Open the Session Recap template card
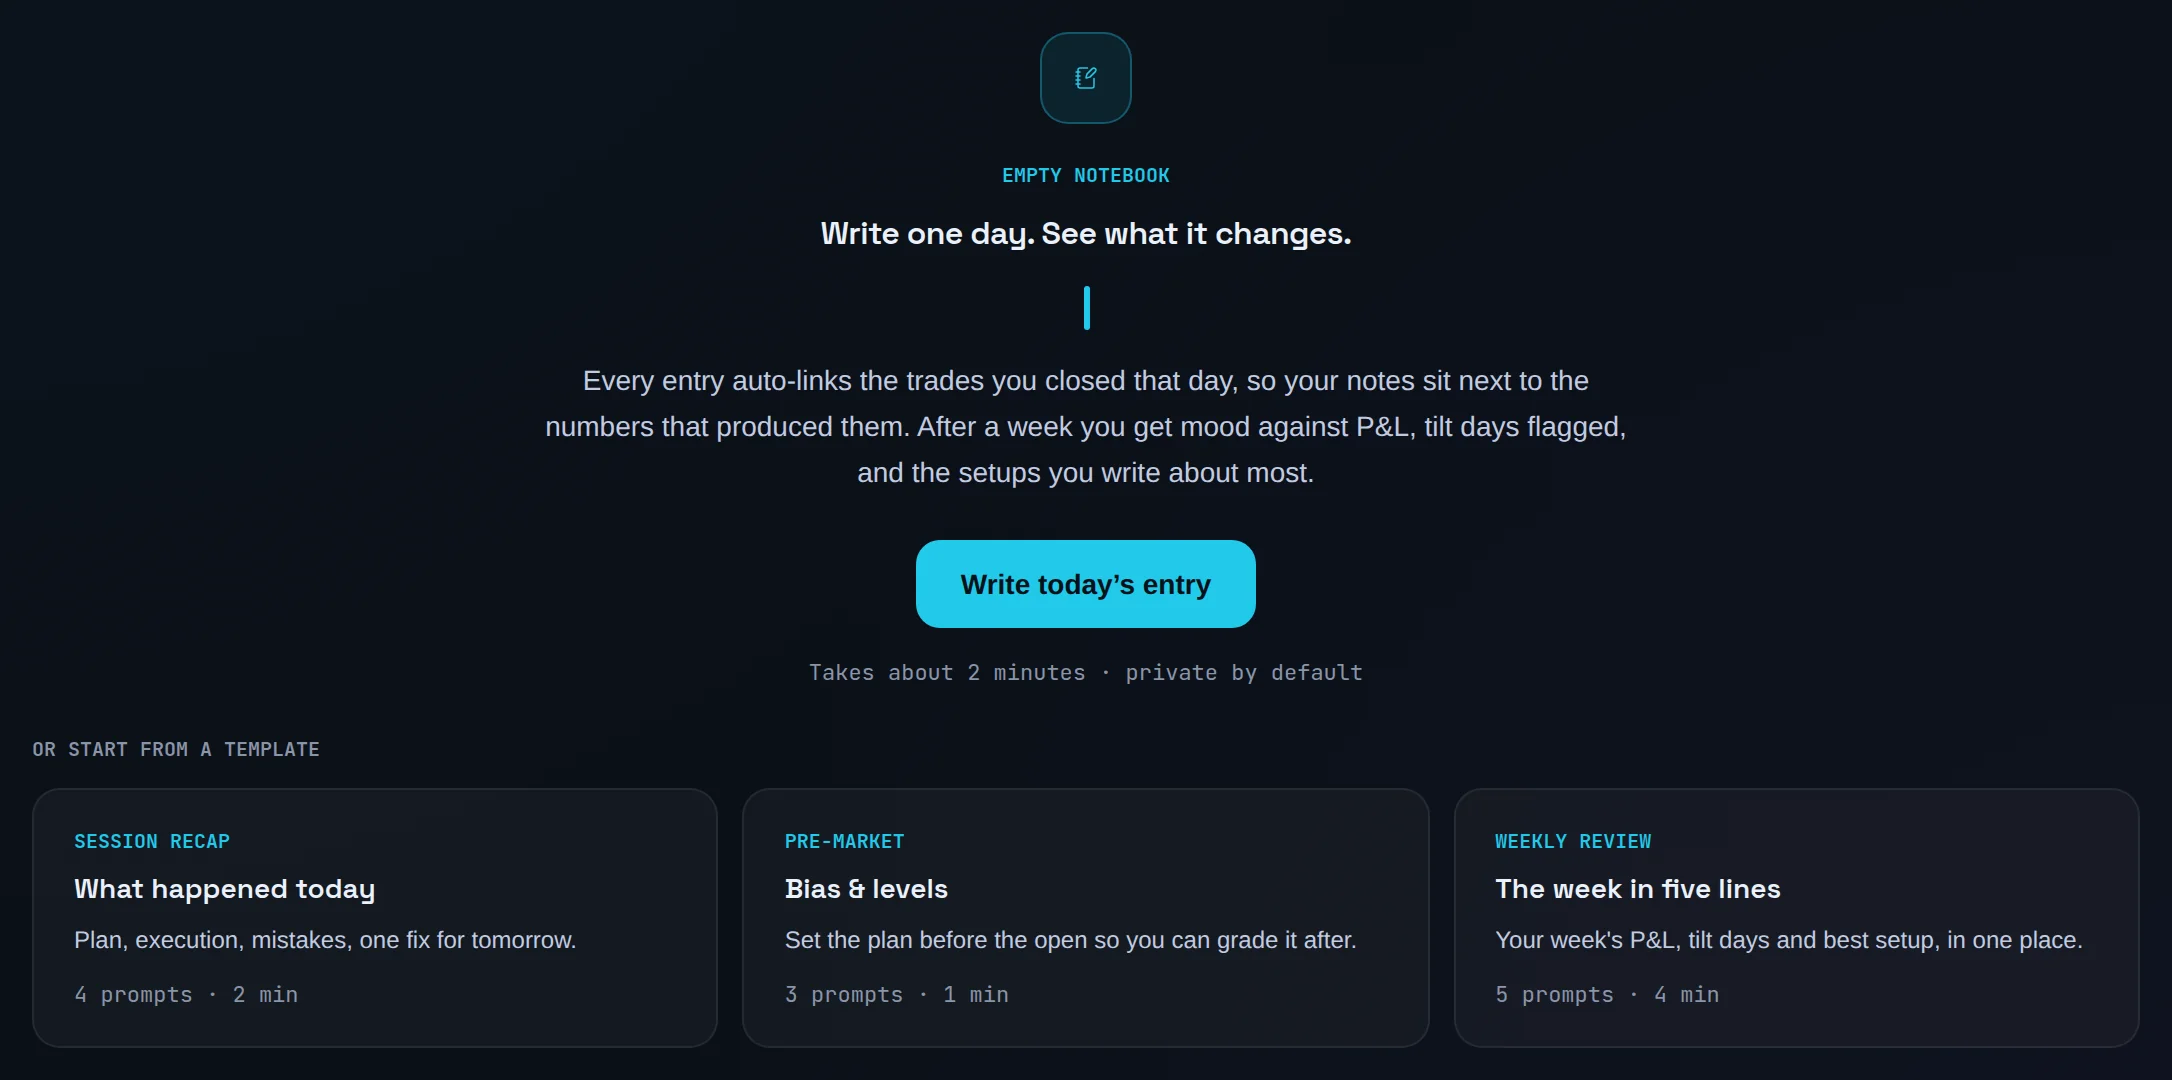The image size is (2172, 1080). point(375,918)
